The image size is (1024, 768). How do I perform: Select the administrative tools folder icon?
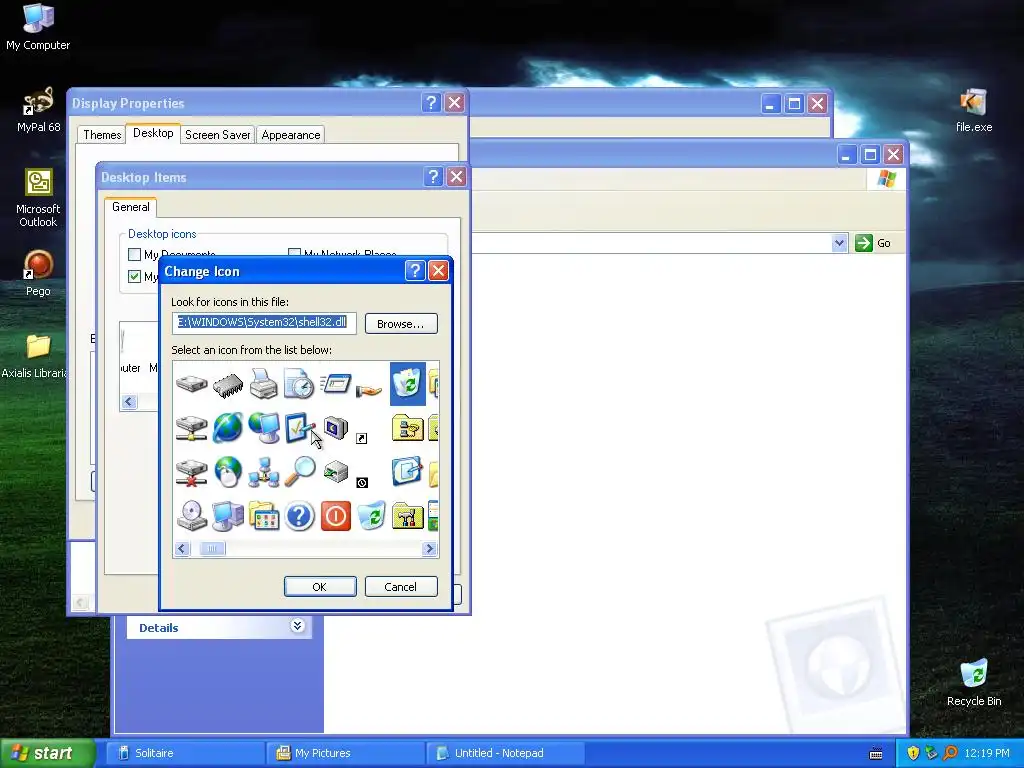point(408,516)
